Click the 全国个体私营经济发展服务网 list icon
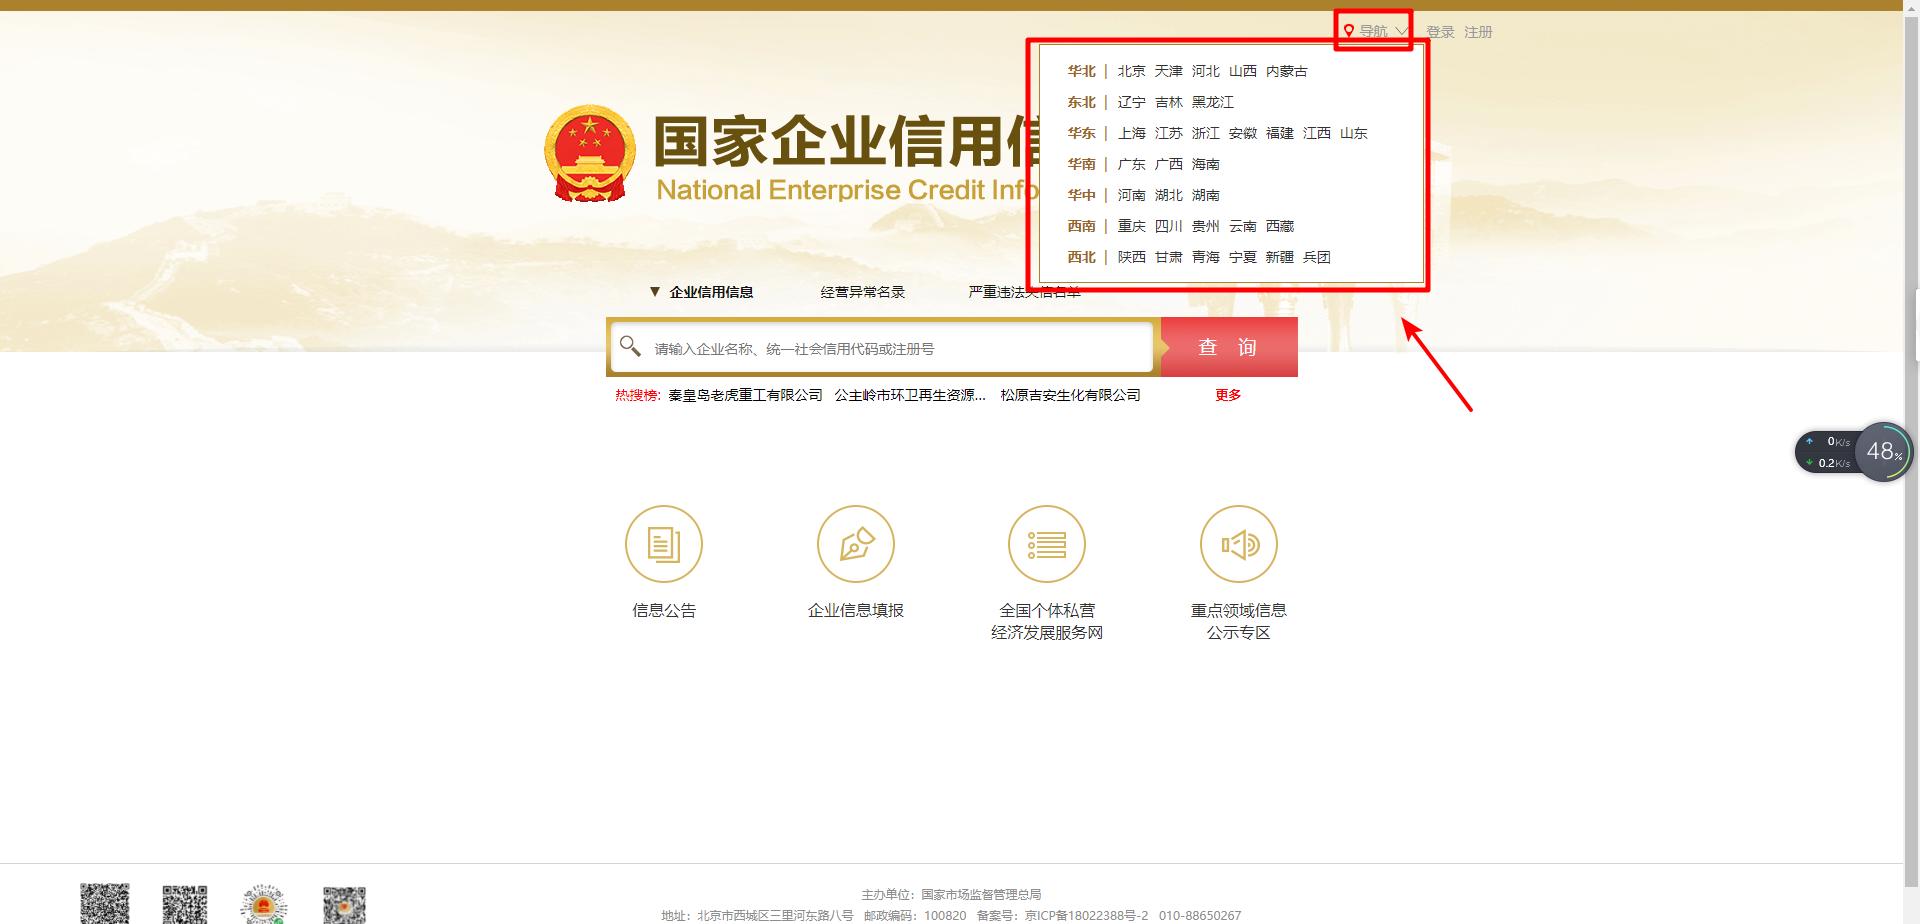This screenshot has height=924, width=1920. click(x=1046, y=544)
